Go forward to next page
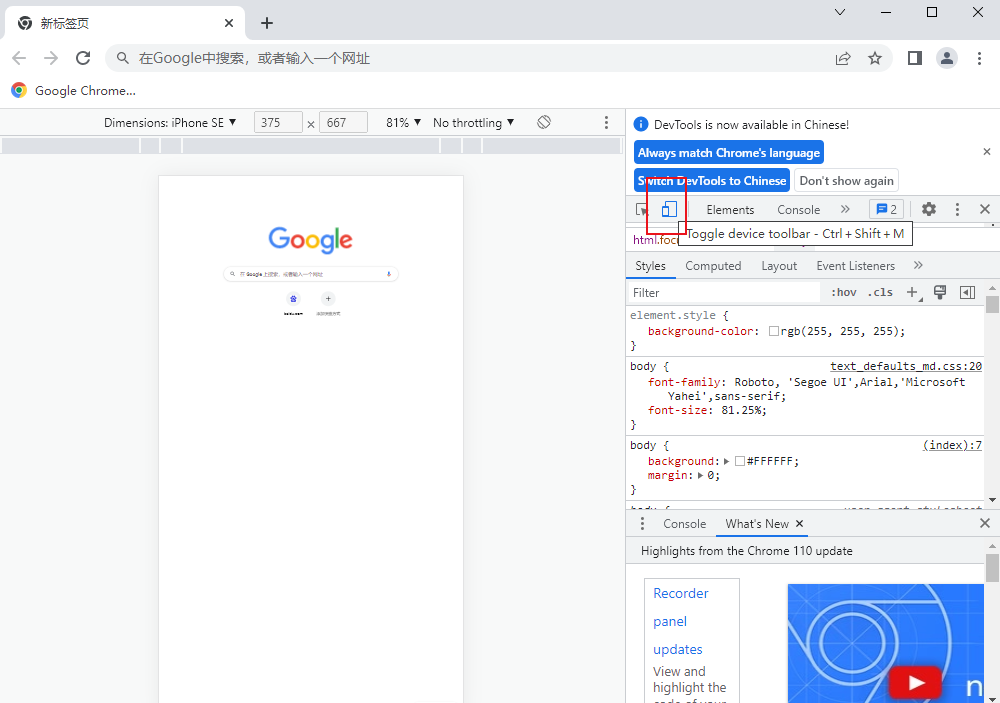Image resolution: width=1000 pixels, height=703 pixels. [x=51, y=58]
